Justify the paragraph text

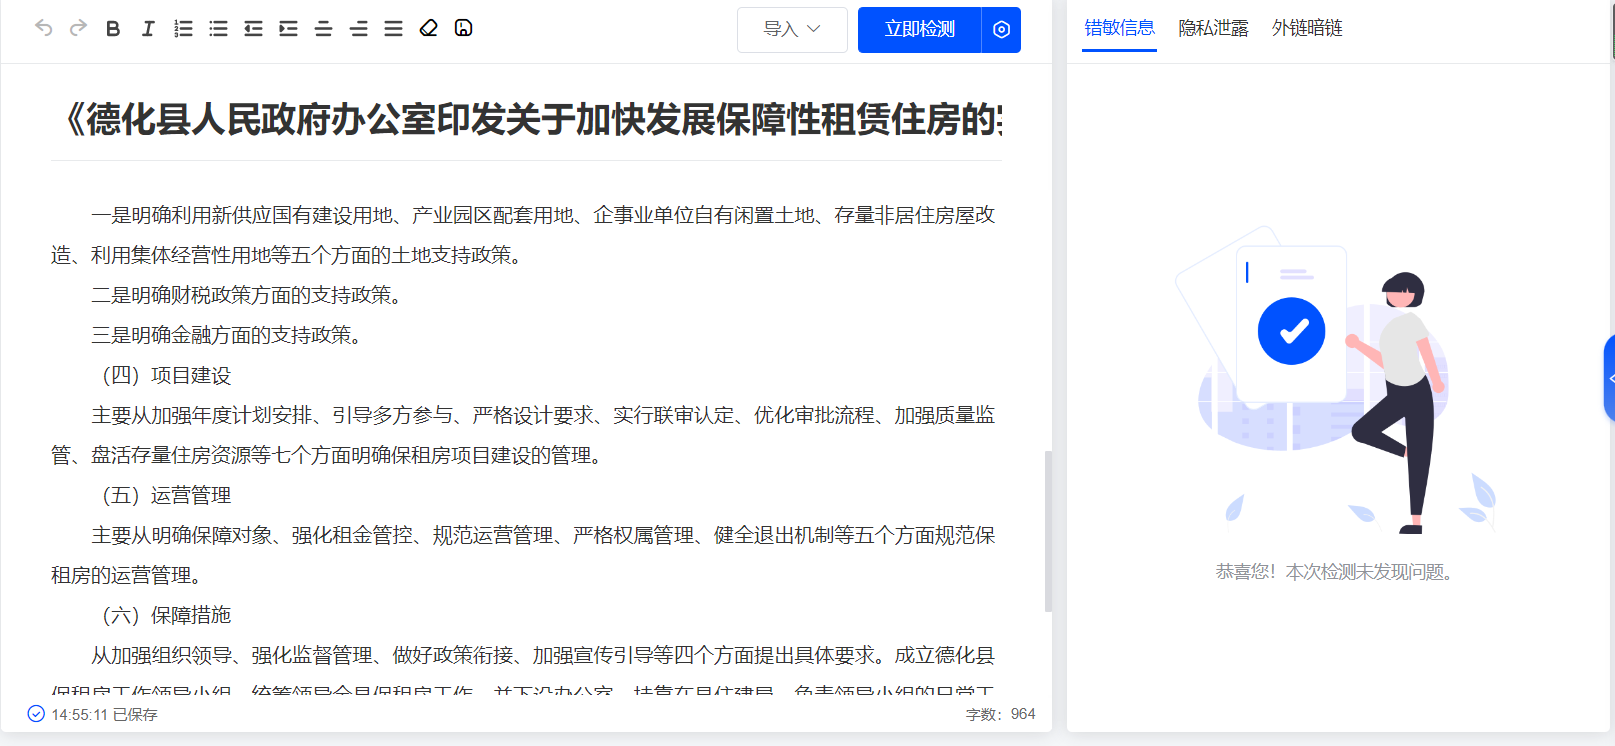click(x=393, y=29)
